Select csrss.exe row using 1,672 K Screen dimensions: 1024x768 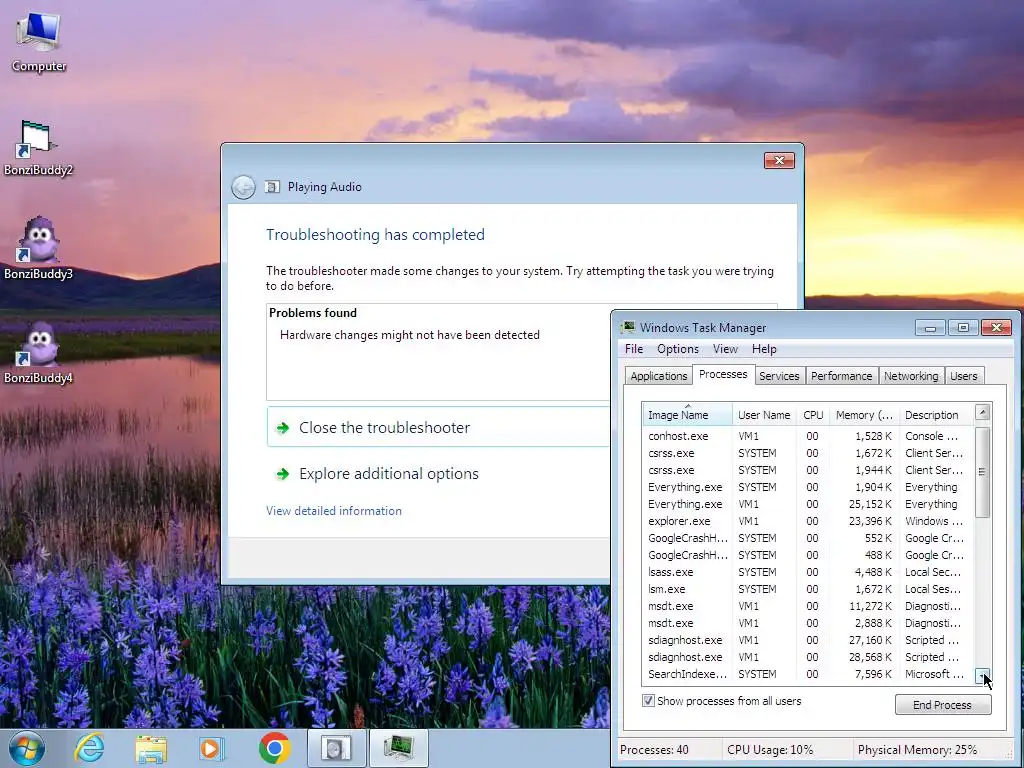[807, 453]
